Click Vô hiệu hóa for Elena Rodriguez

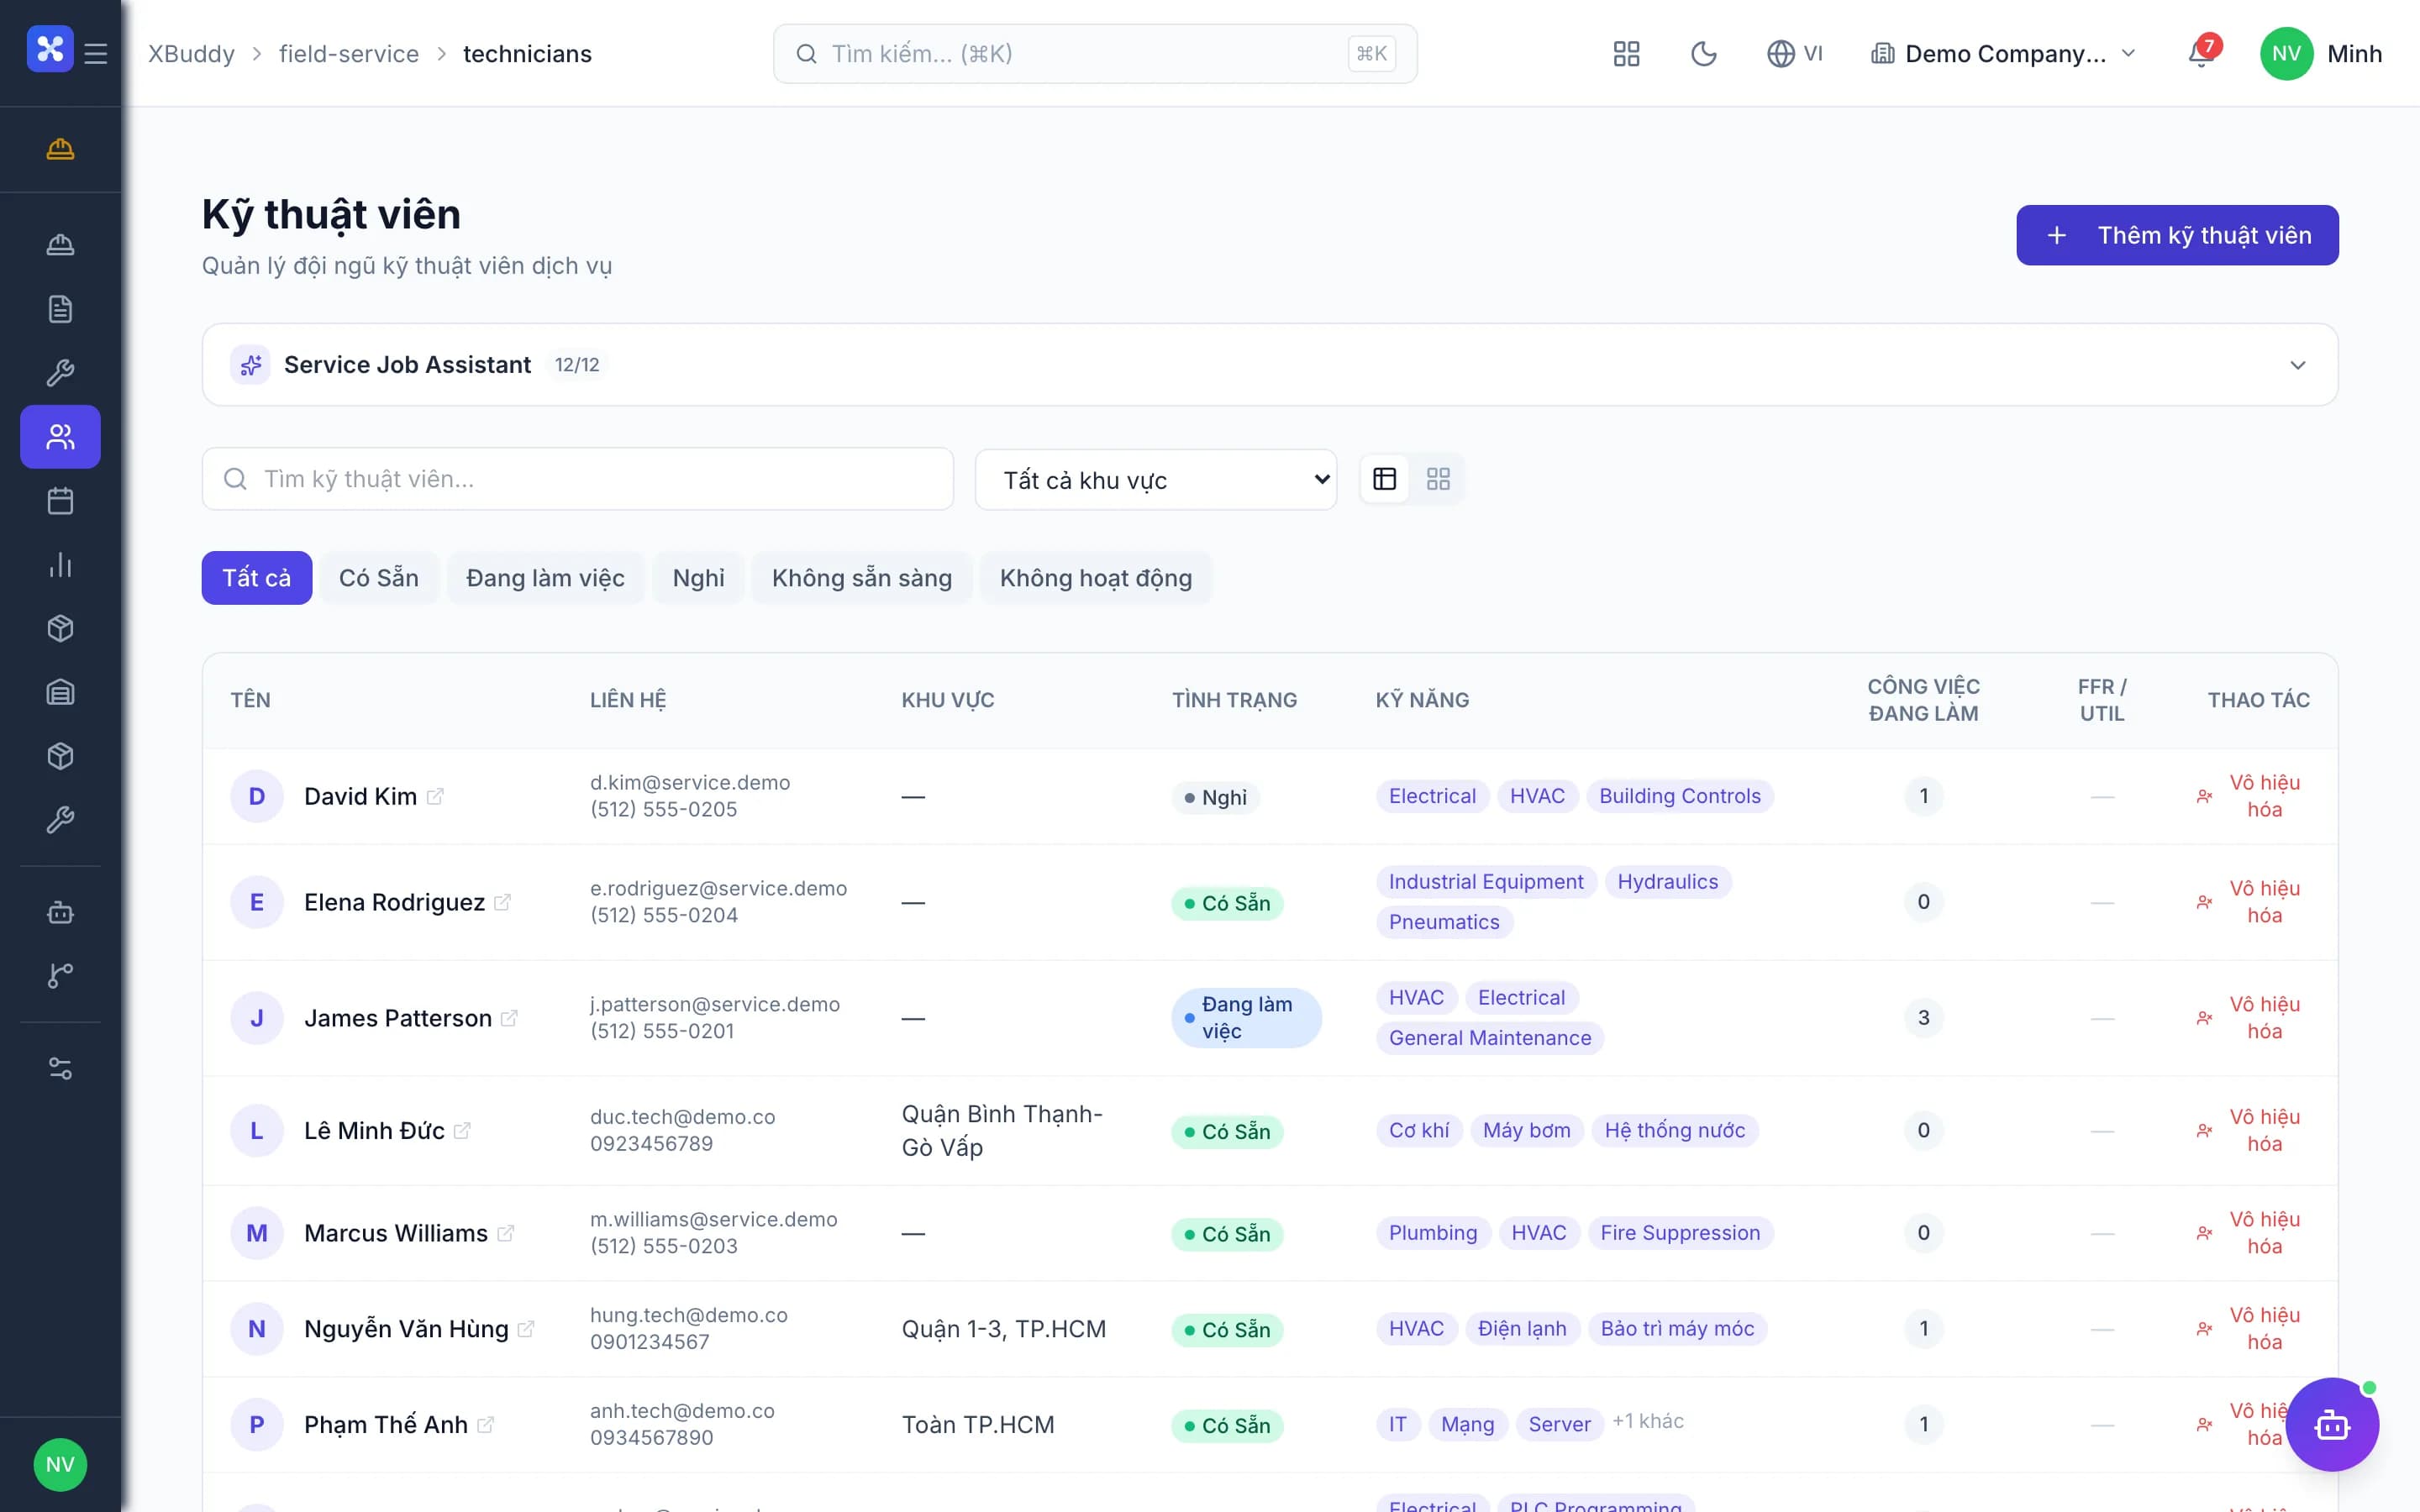coord(2250,902)
